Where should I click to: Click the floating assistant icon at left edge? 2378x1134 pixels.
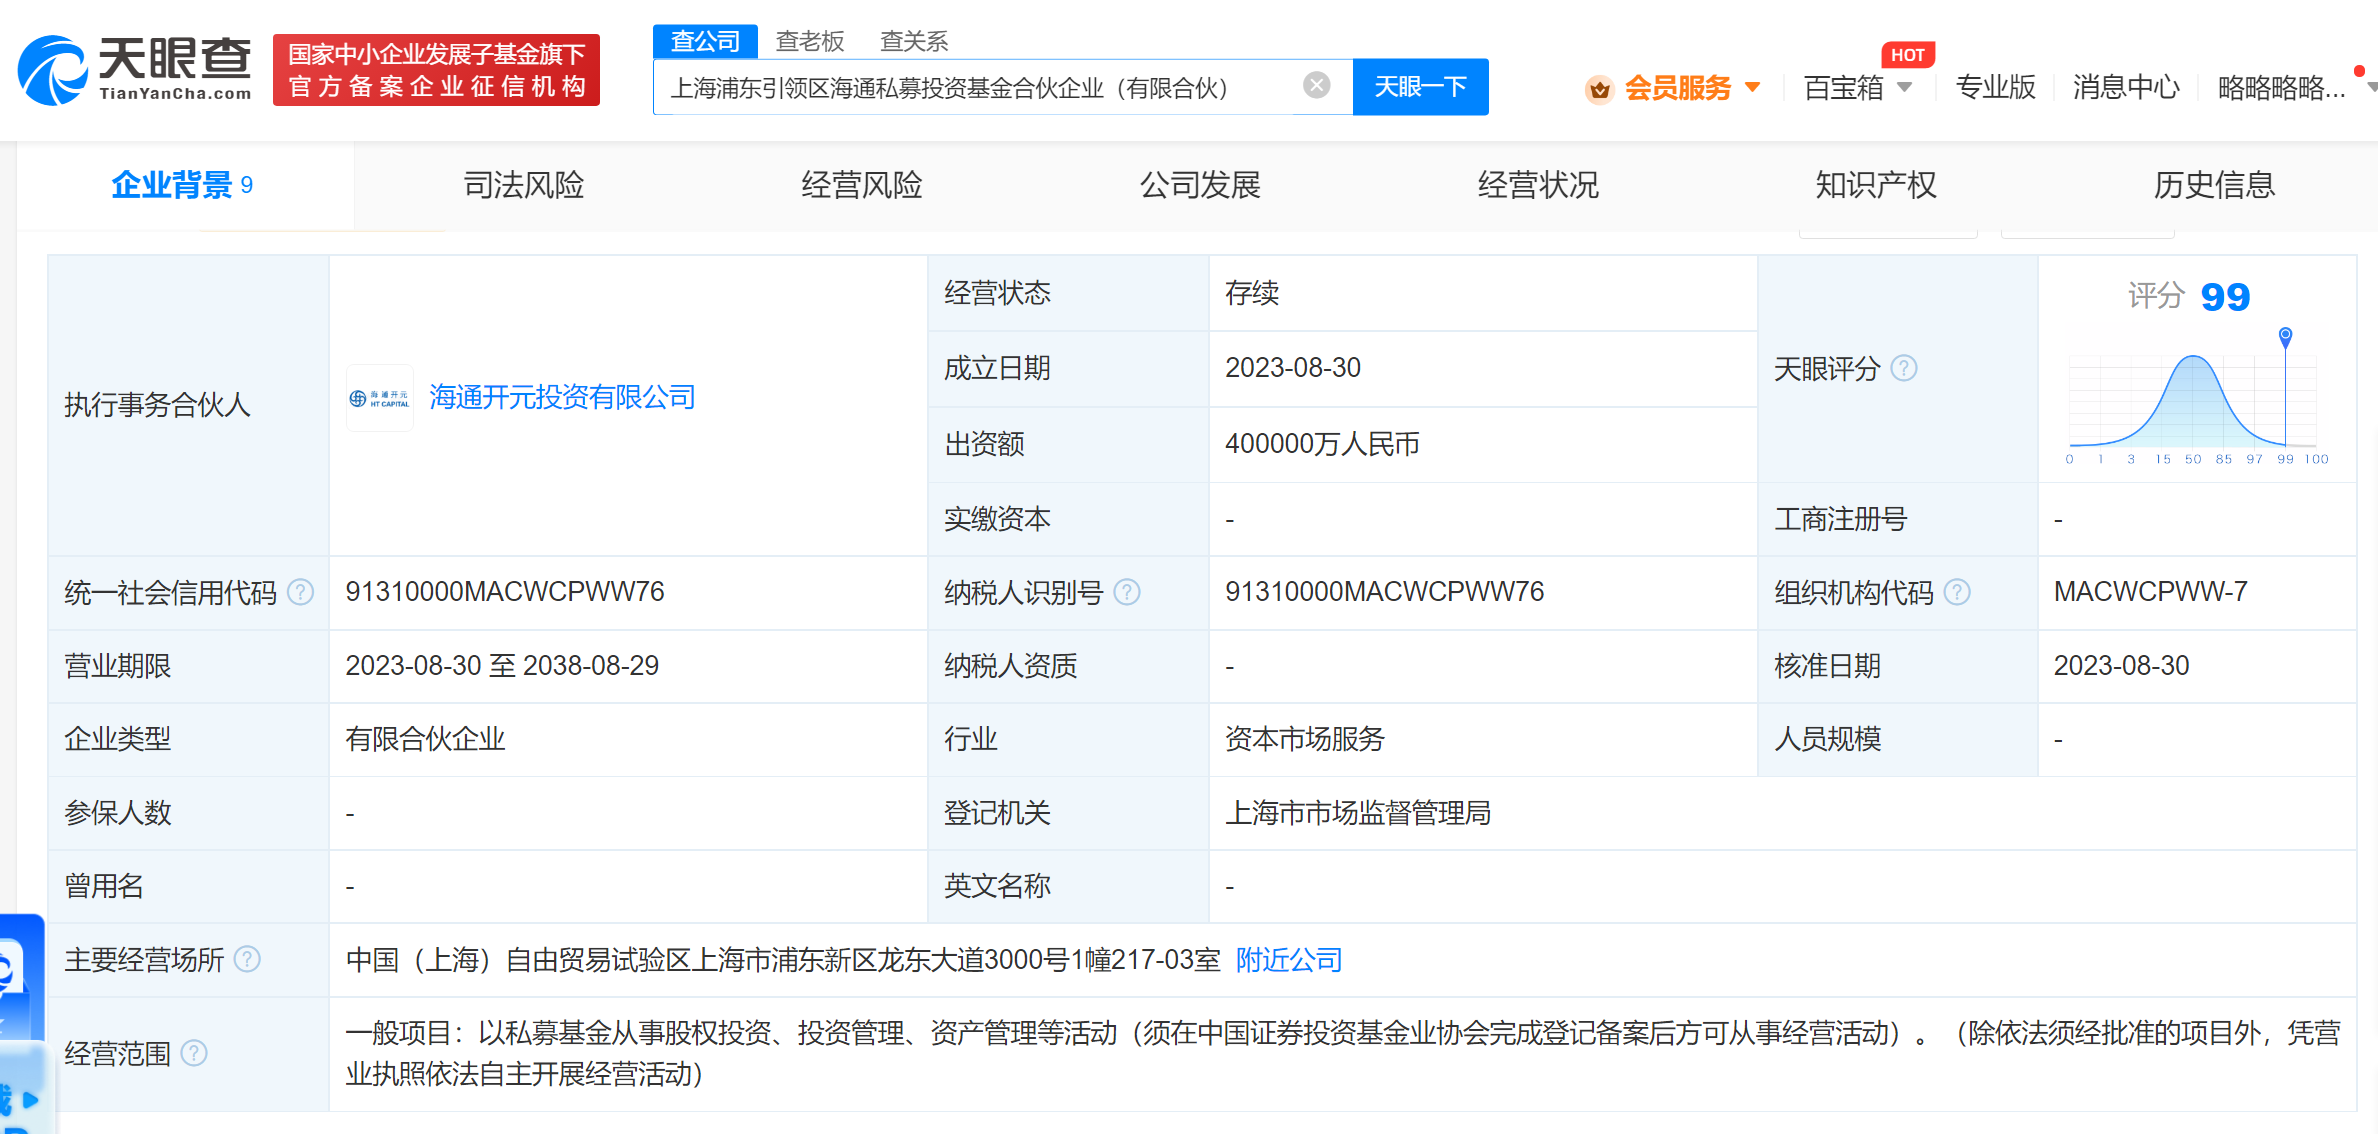coord(20,975)
